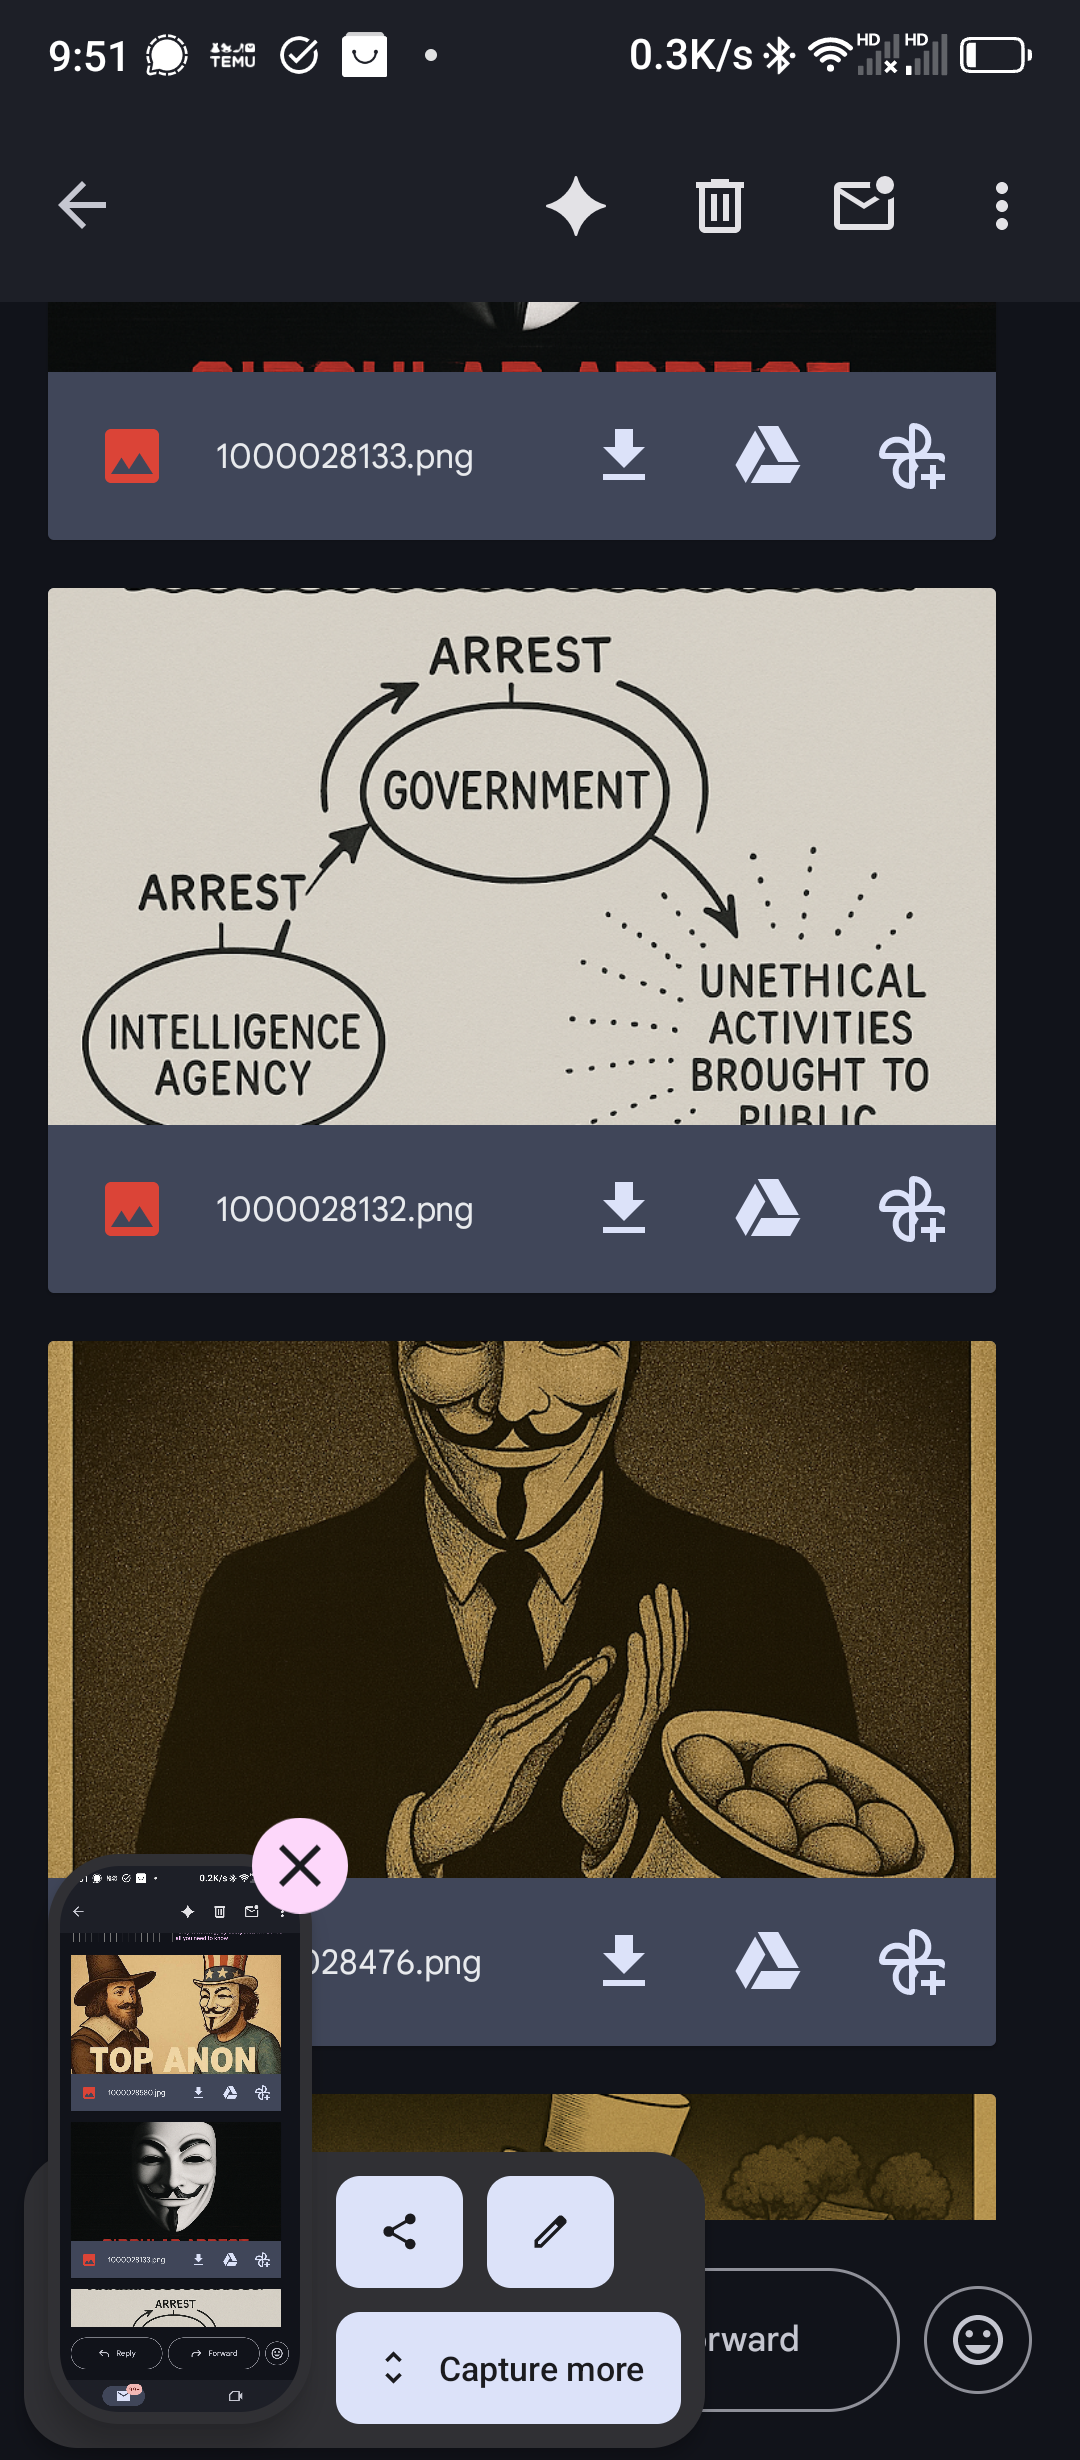This screenshot has width=1080, height=2460.
Task: Download the 28476.png attachment
Action: pos(624,1962)
